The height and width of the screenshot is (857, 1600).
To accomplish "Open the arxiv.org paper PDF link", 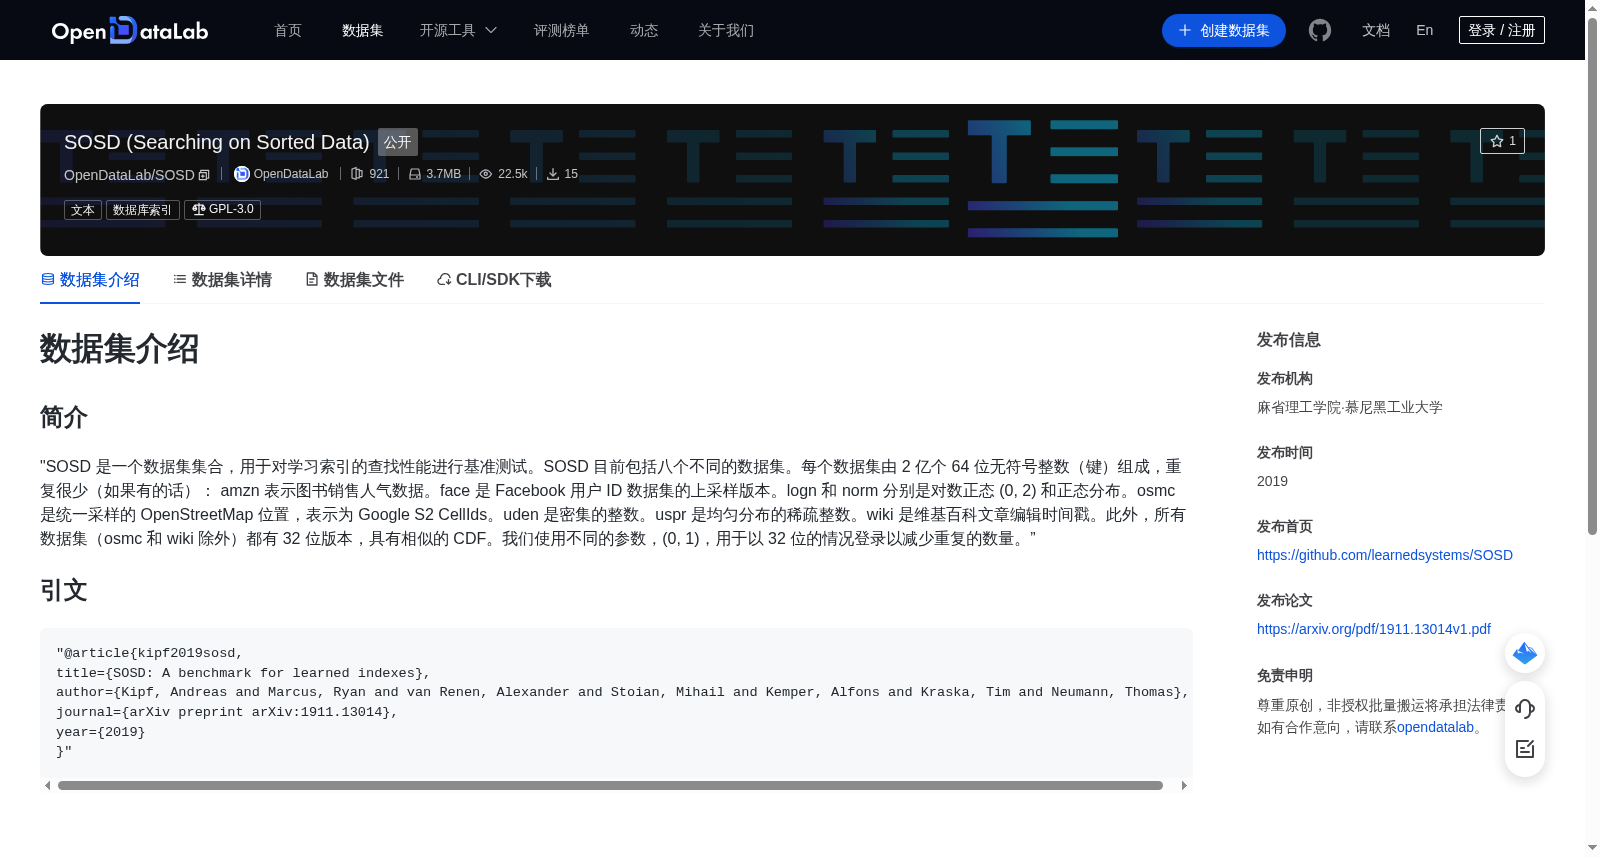I will click(x=1373, y=629).
